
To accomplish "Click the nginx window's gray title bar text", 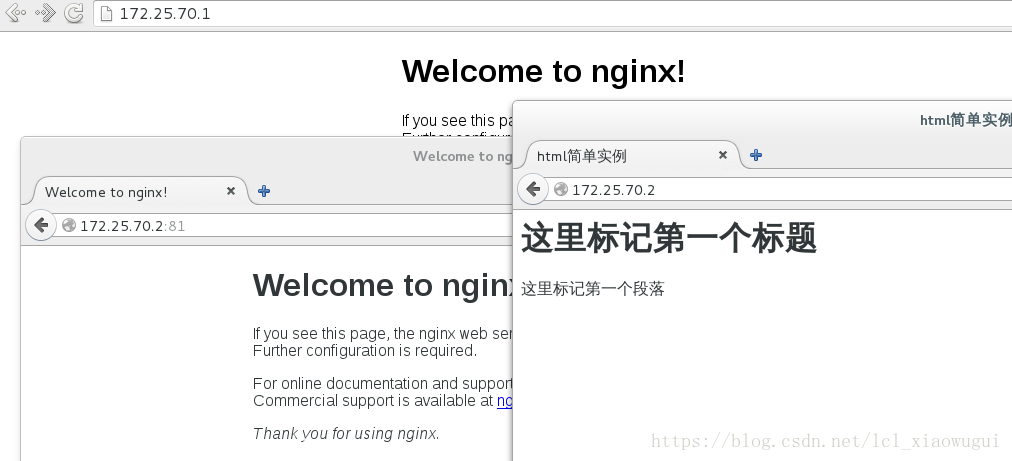I will (x=462, y=156).
